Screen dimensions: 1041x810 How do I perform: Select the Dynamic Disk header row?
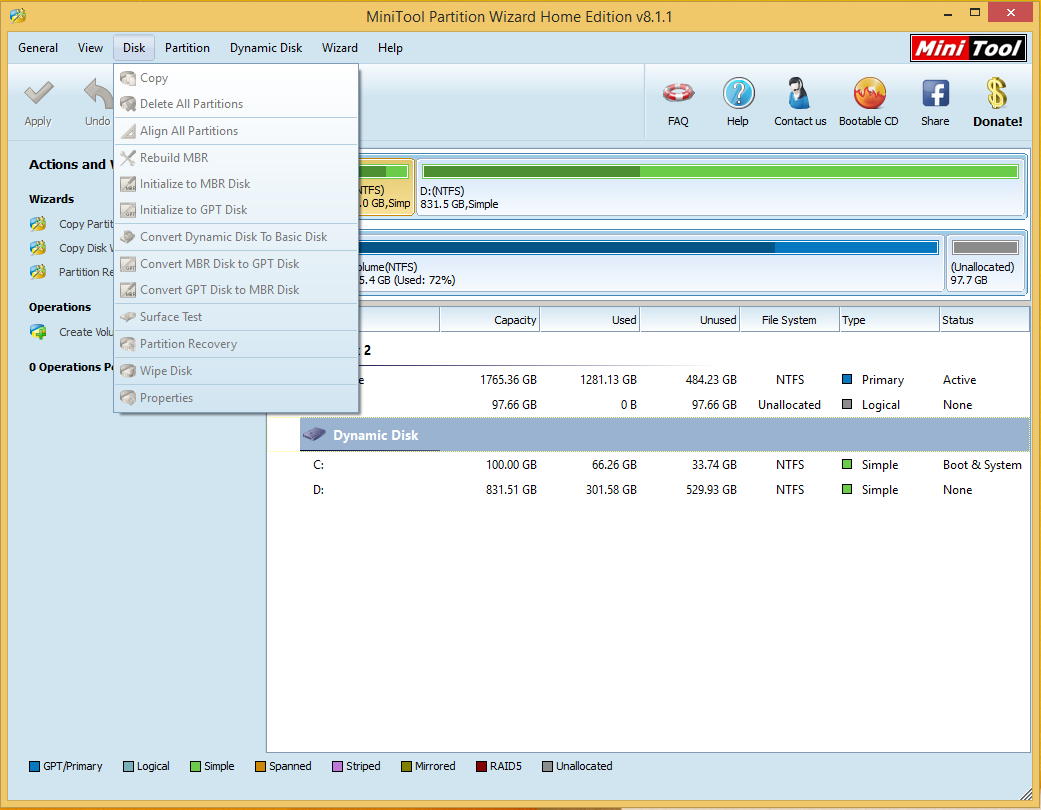coord(665,435)
